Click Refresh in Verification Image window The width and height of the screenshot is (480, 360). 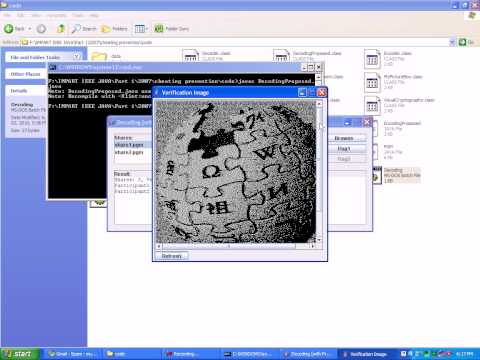(x=171, y=256)
